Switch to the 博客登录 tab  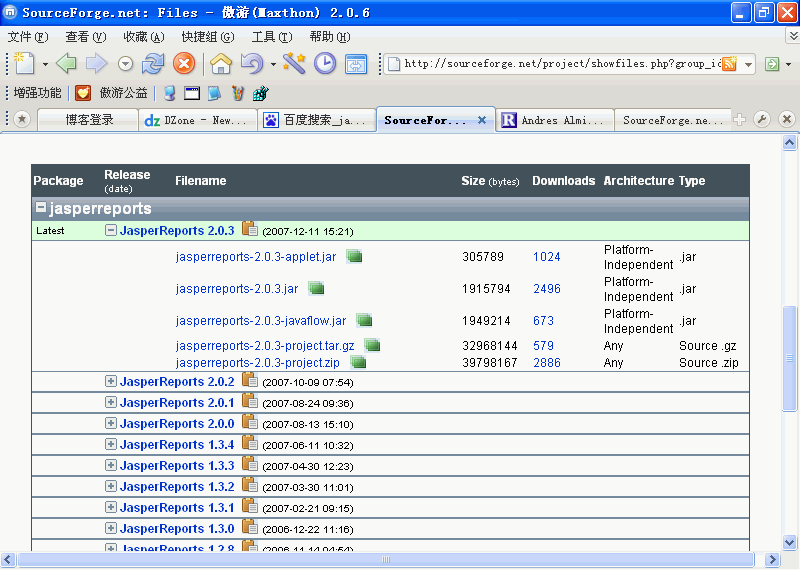pos(88,120)
